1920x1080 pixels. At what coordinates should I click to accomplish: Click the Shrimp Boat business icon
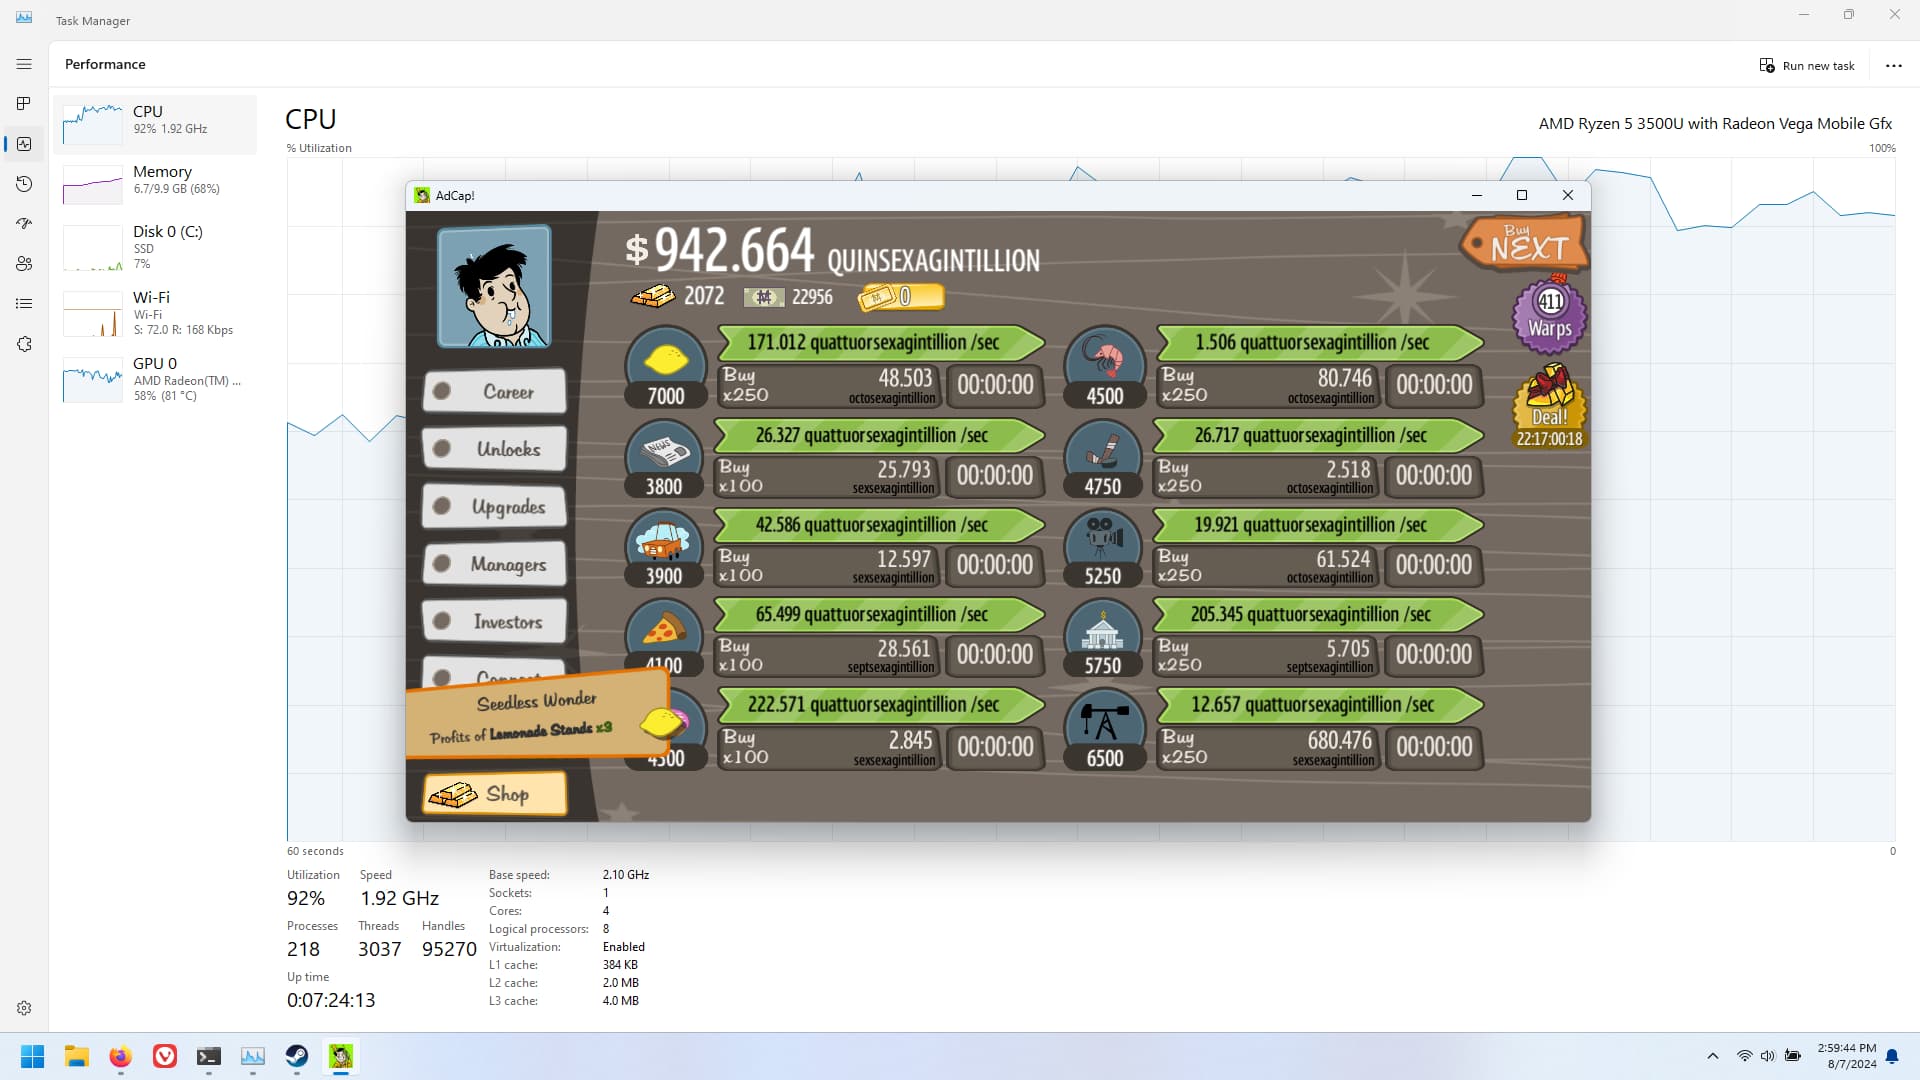click(x=1104, y=358)
